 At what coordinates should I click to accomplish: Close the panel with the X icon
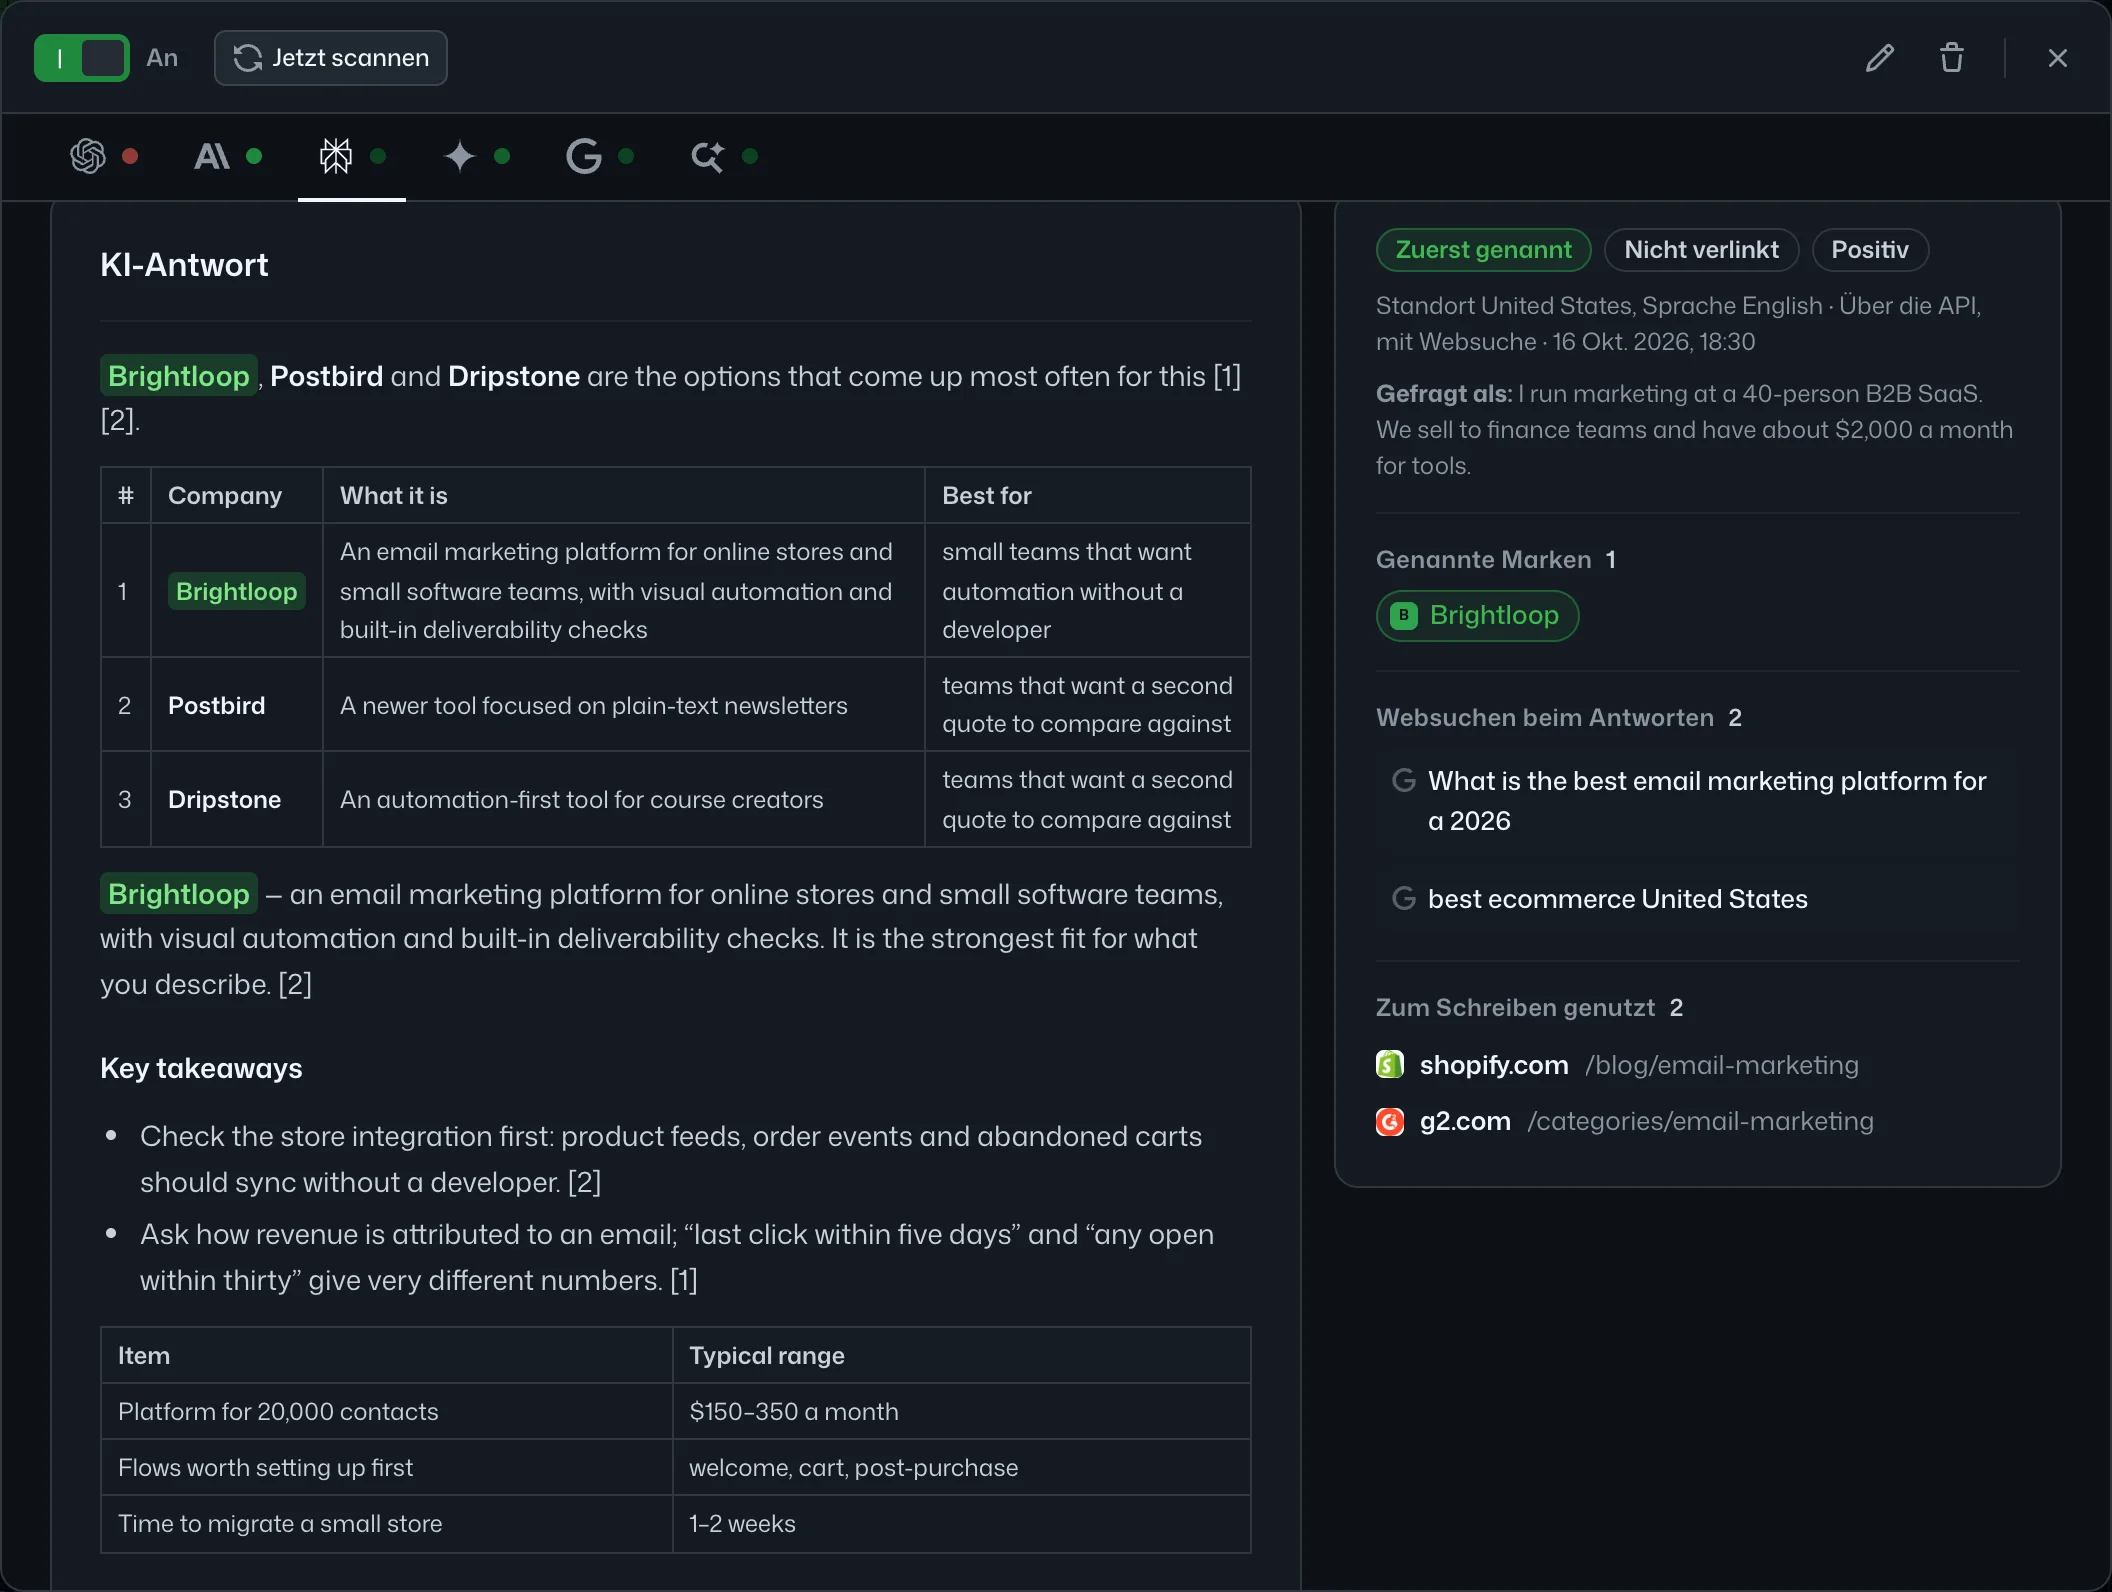(x=2058, y=58)
